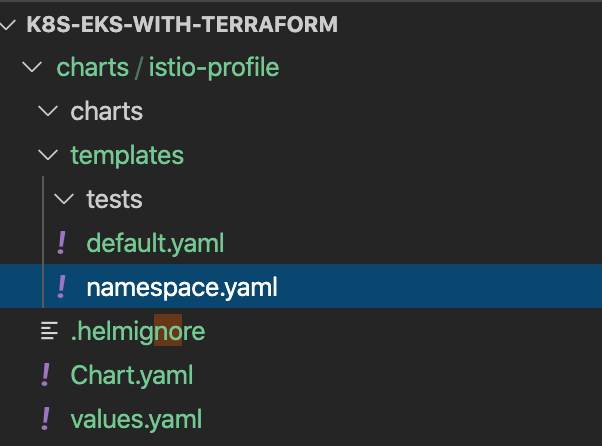Image resolution: width=602 pixels, height=446 pixels.
Task: Collapse the templates folder chevron
Action: (47, 156)
